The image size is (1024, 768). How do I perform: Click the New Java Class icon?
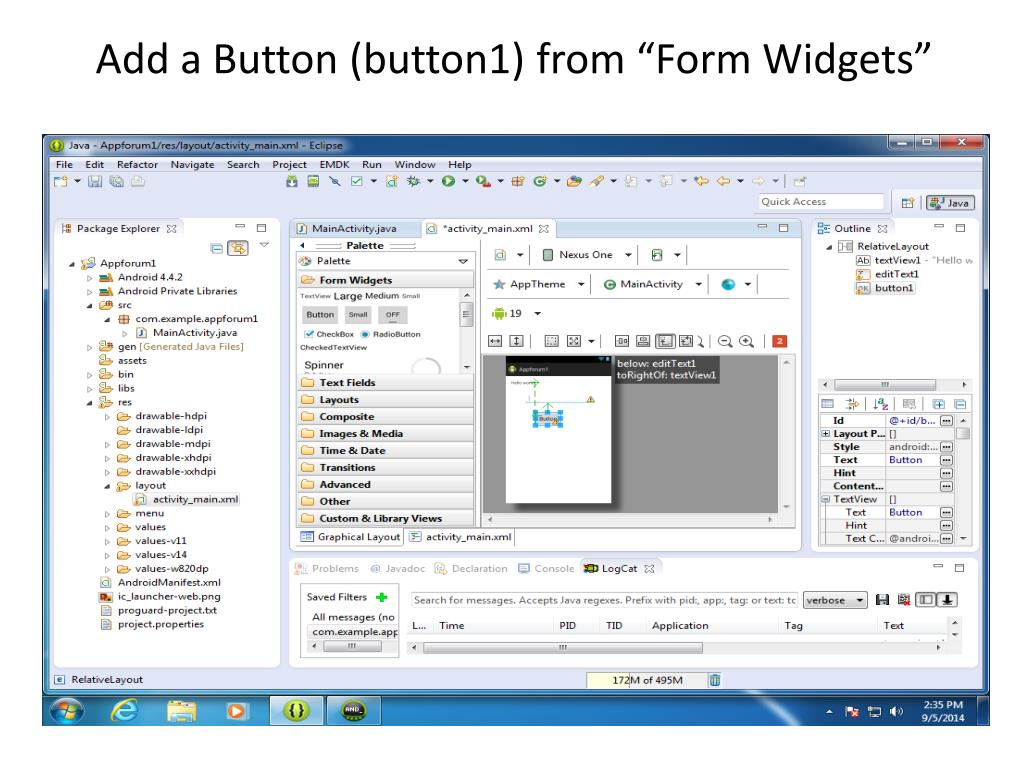539,182
